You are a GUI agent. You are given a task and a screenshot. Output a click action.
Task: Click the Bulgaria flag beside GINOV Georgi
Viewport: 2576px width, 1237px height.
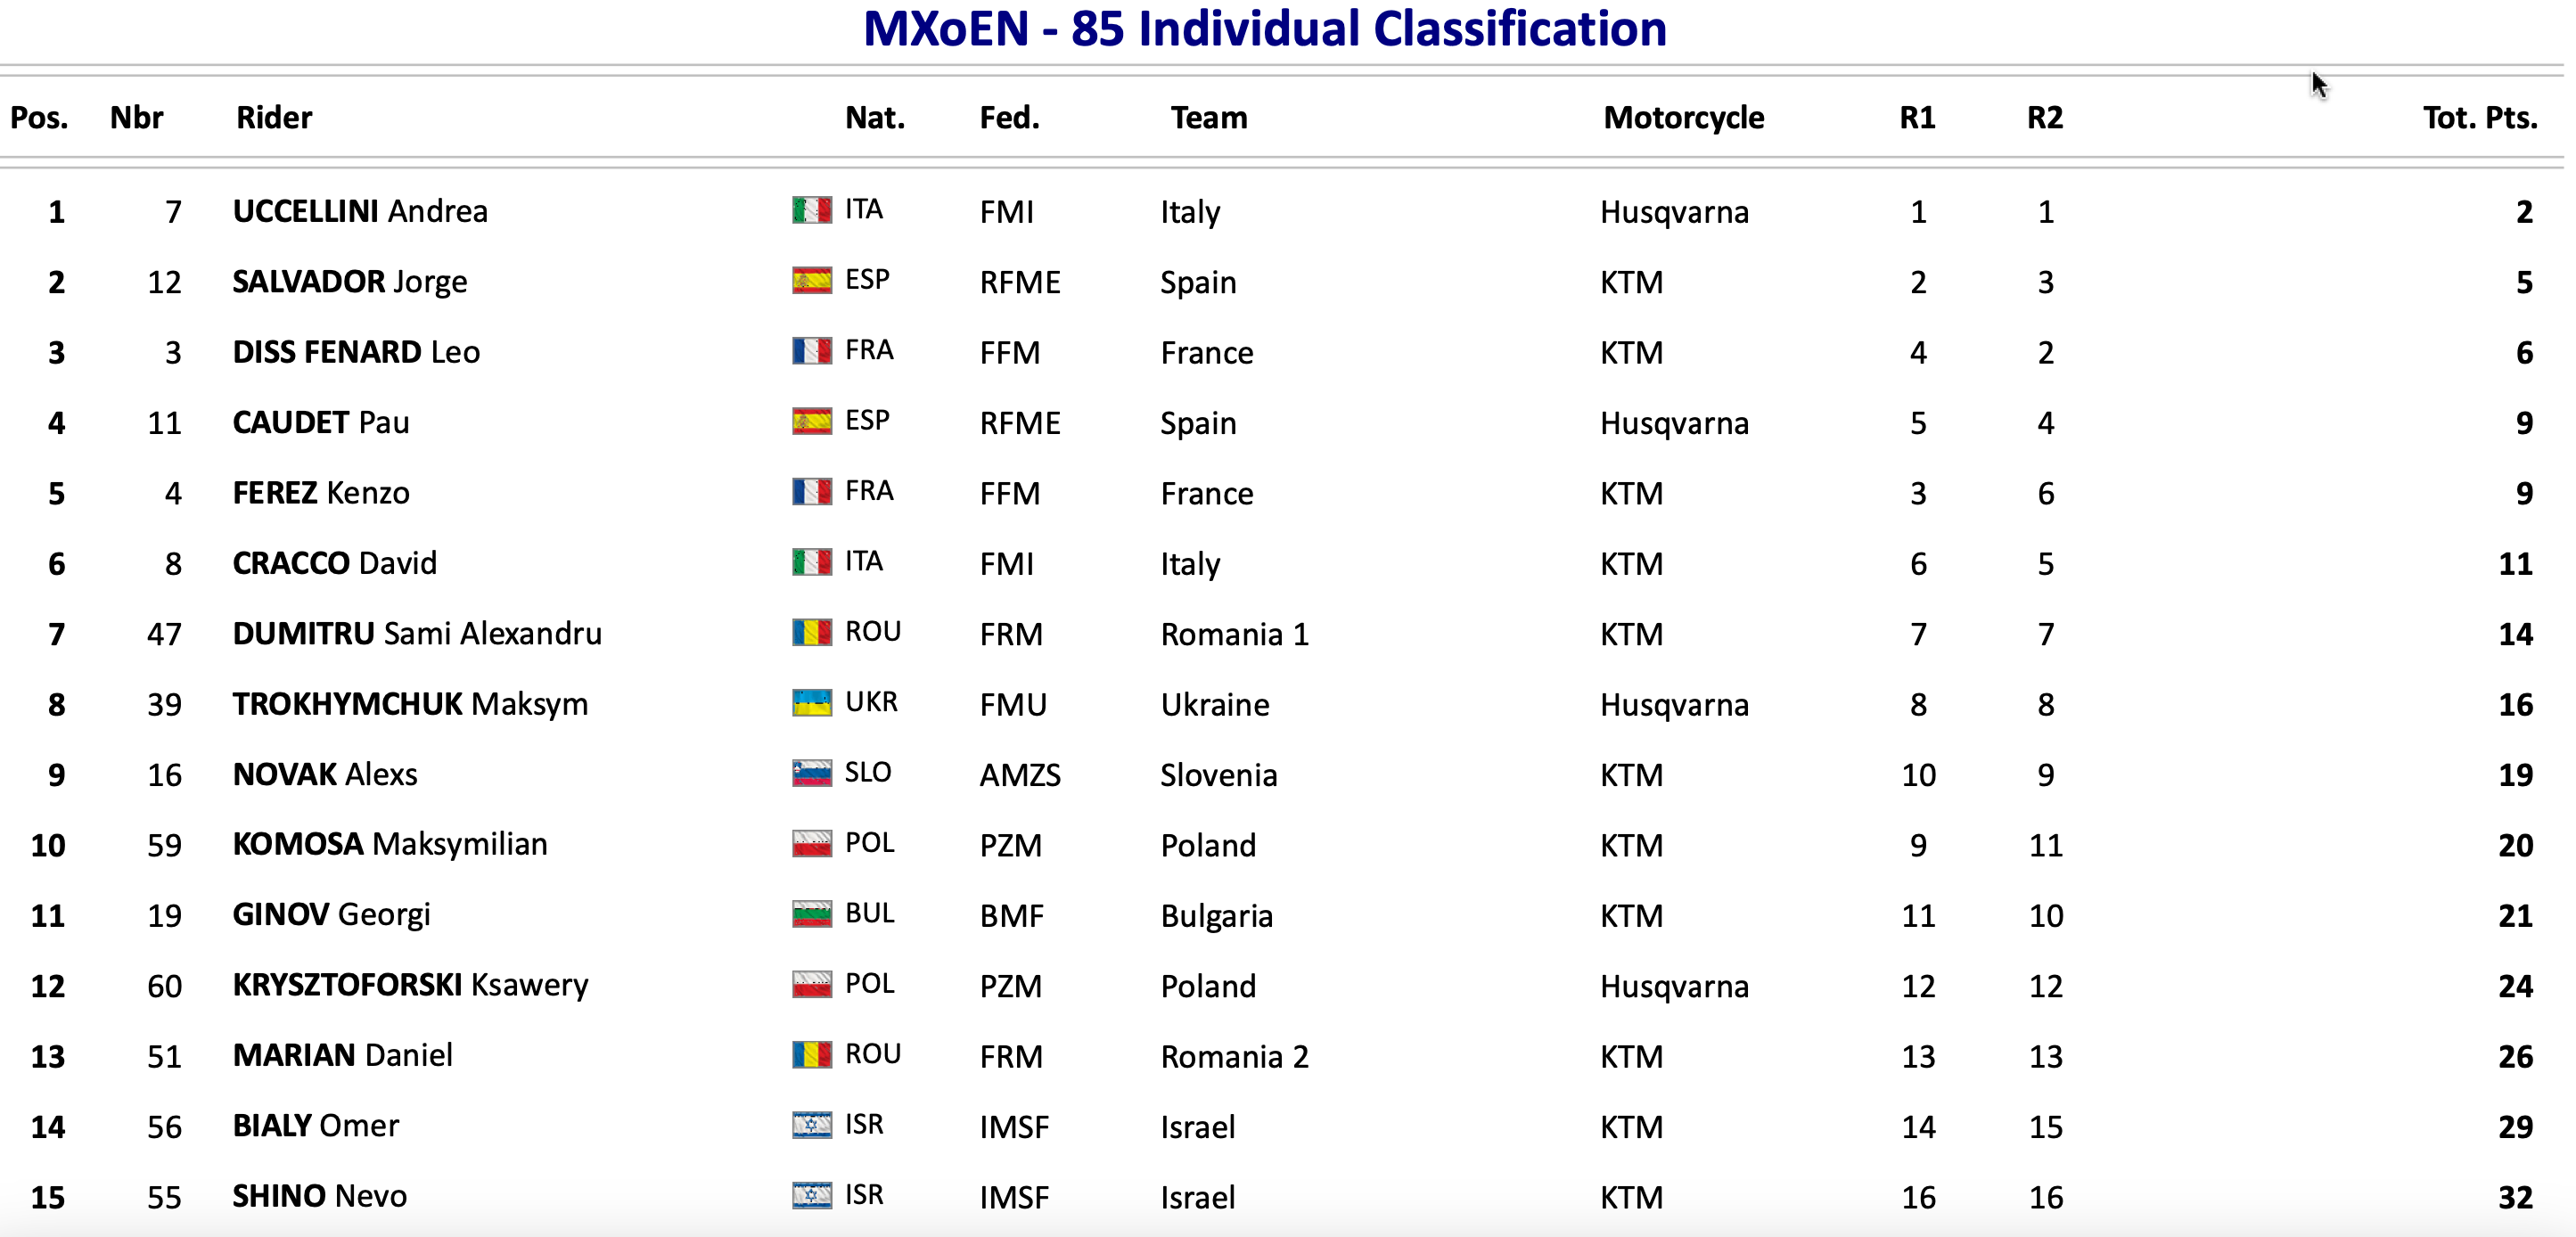[811, 914]
